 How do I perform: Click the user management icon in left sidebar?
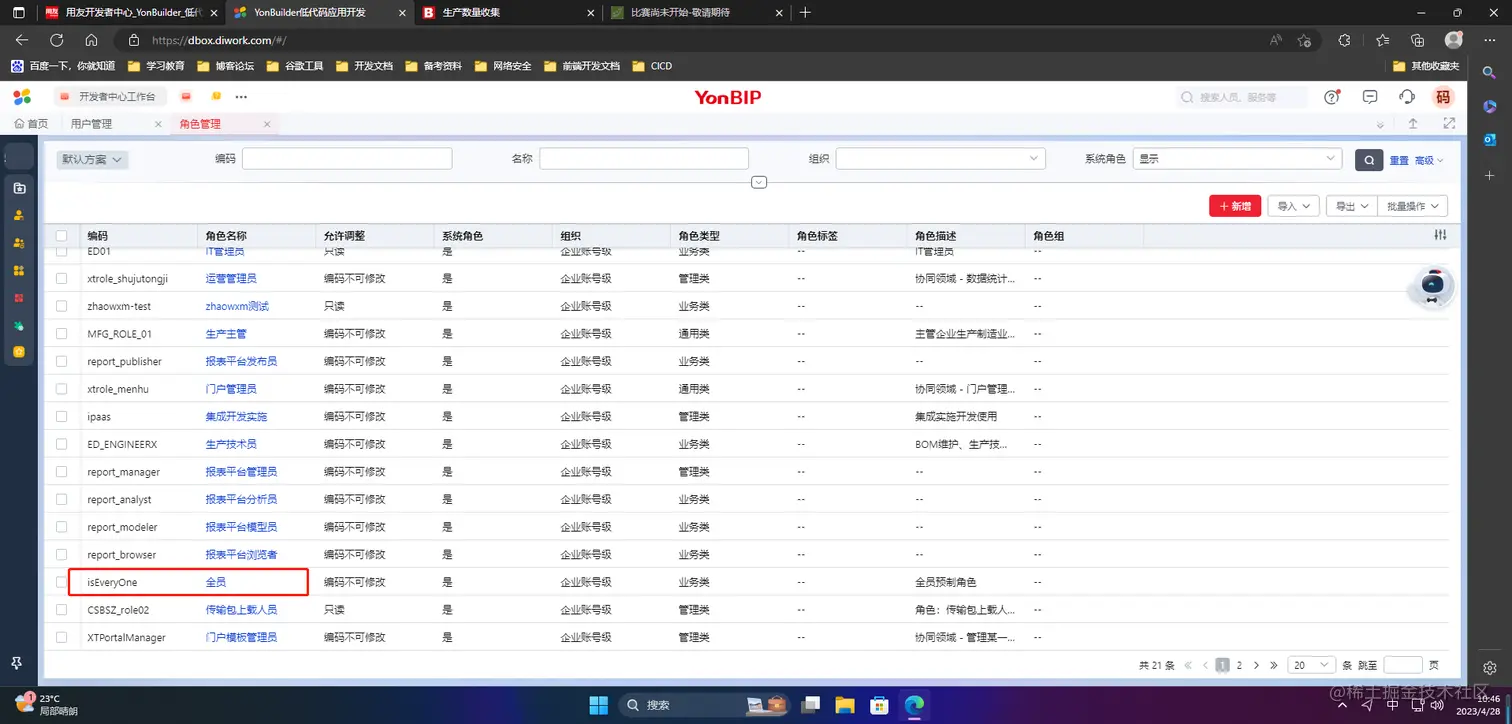[18, 215]
